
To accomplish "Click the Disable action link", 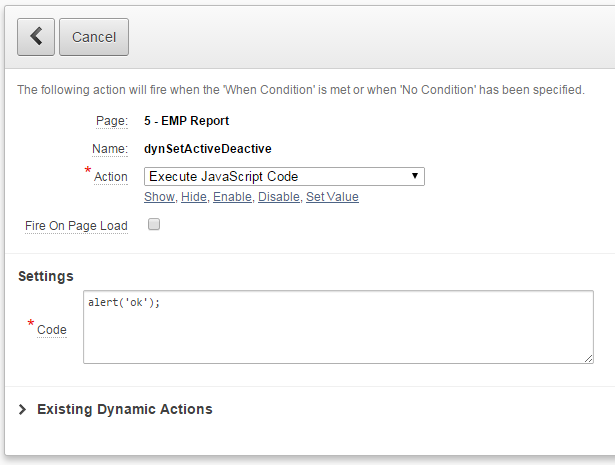I will point(279,197).
